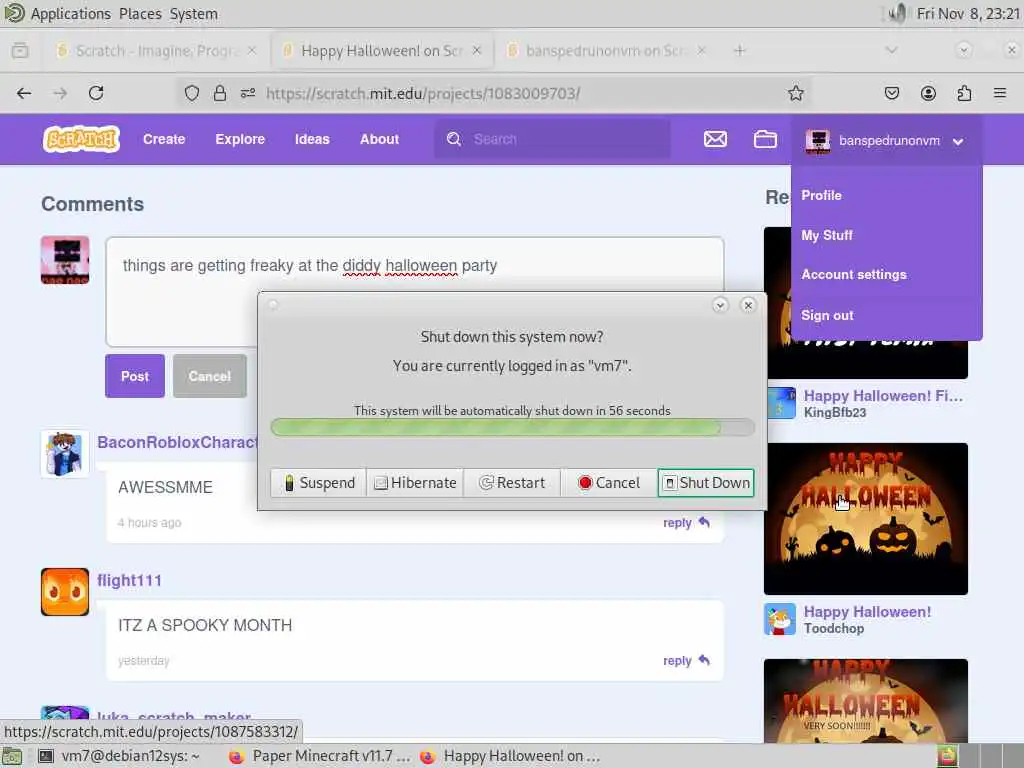Click the reply arrow on AWESSMME comment
Image resolution: width=1024 pixels, height=768 pixels.
pyautogui.click(x=704, y=522)
